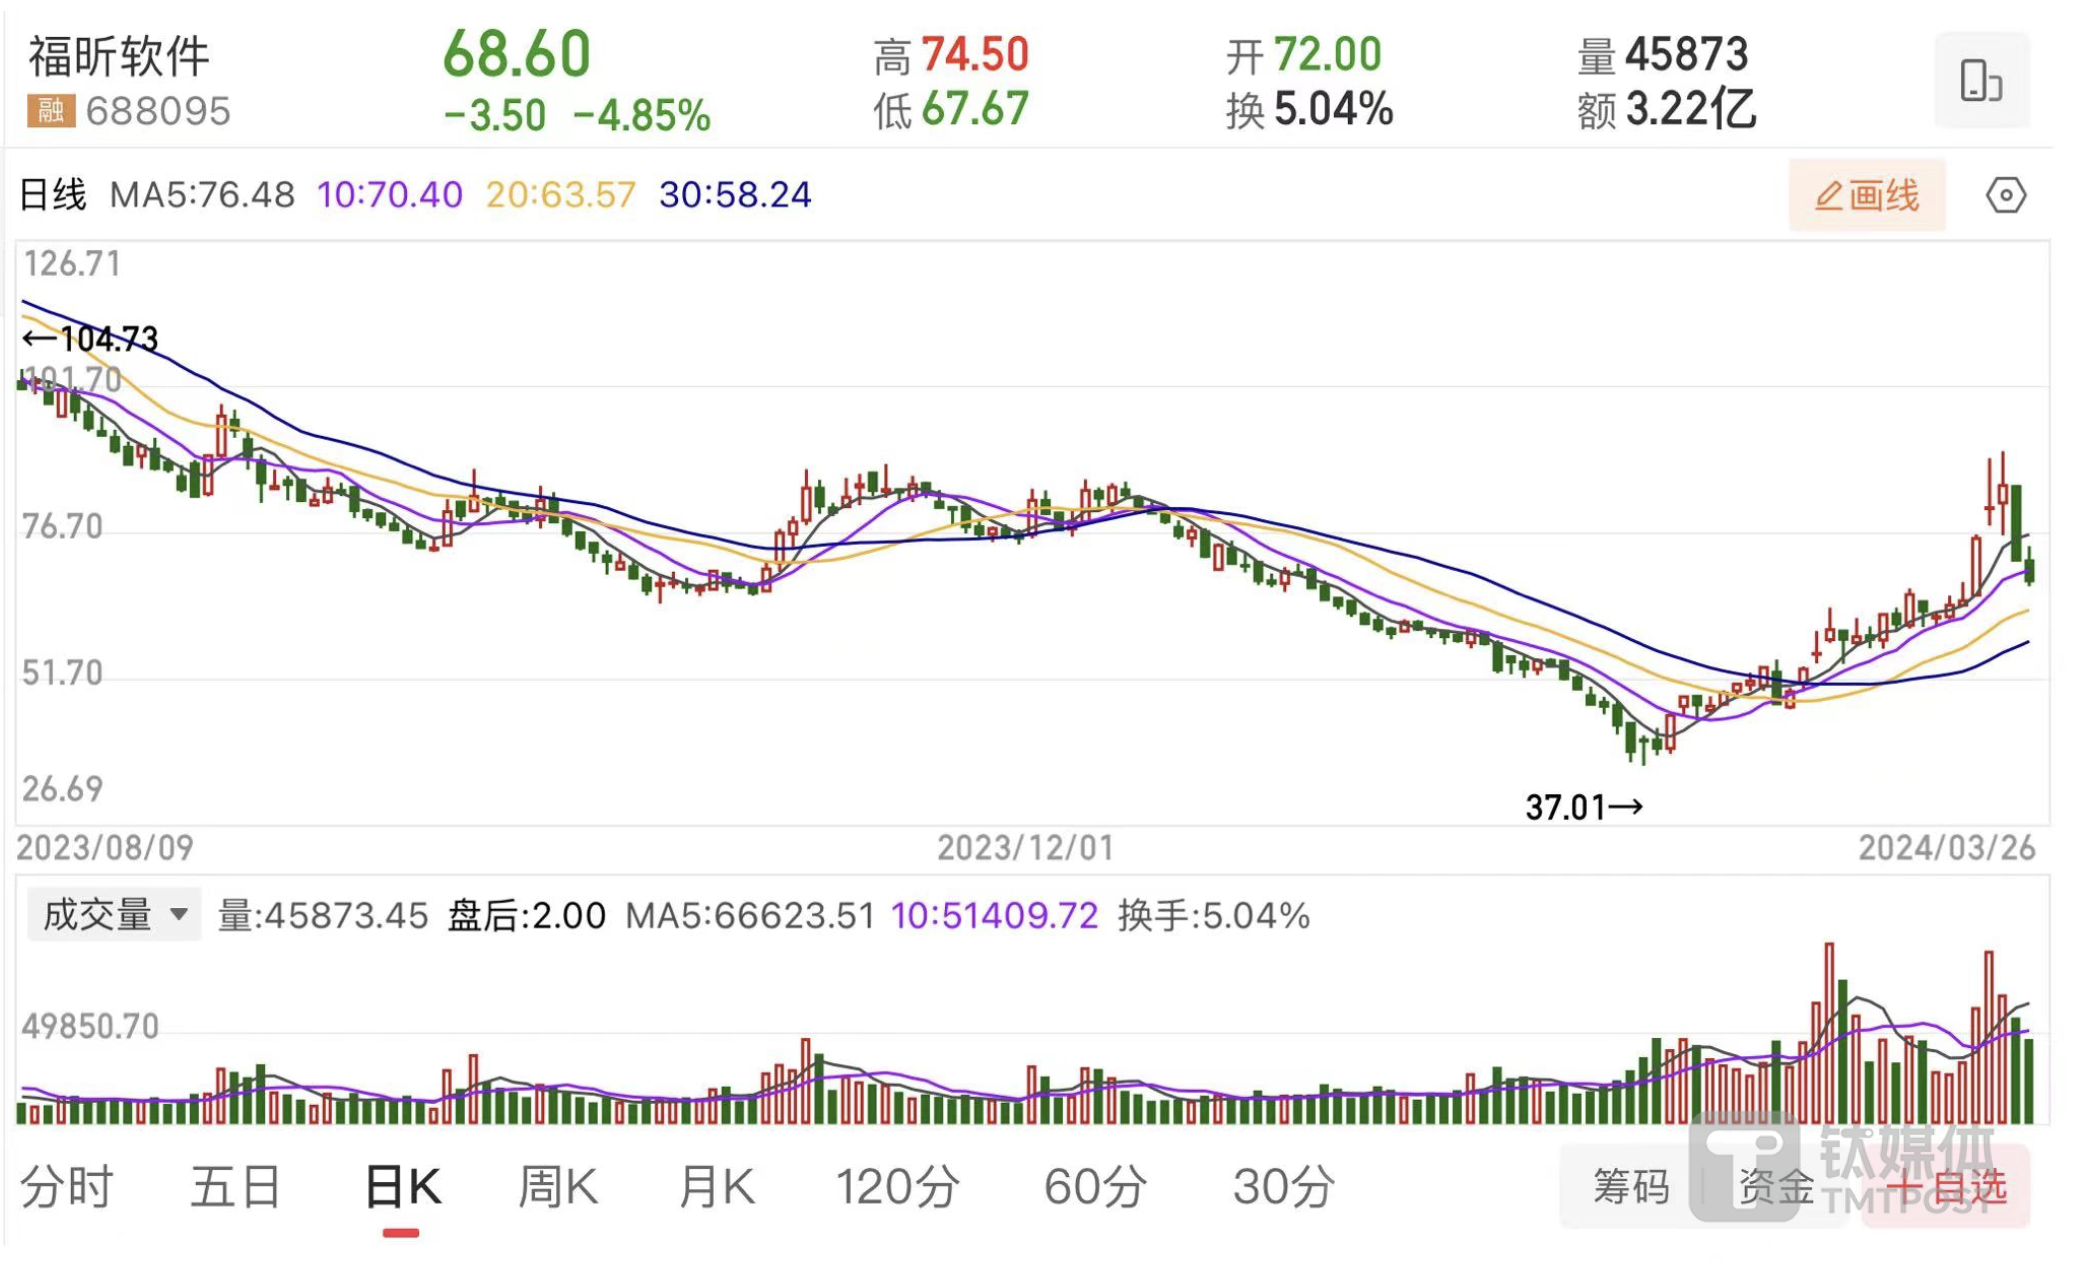Click the 资金 funds button
The height and width of the screenshot is (1262, 2082).
pyautogui.click(x=1776, y=1187)
